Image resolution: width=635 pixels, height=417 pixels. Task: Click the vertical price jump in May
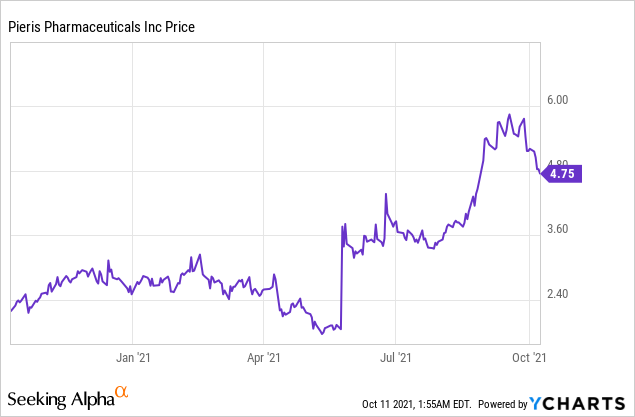point(341,280)
